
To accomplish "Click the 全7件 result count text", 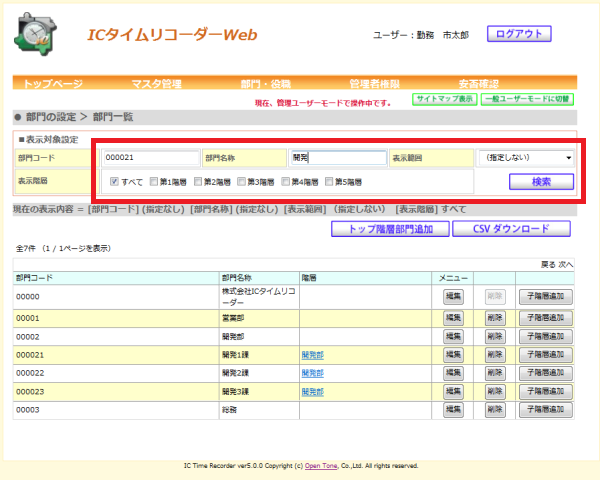I will 25,248.
